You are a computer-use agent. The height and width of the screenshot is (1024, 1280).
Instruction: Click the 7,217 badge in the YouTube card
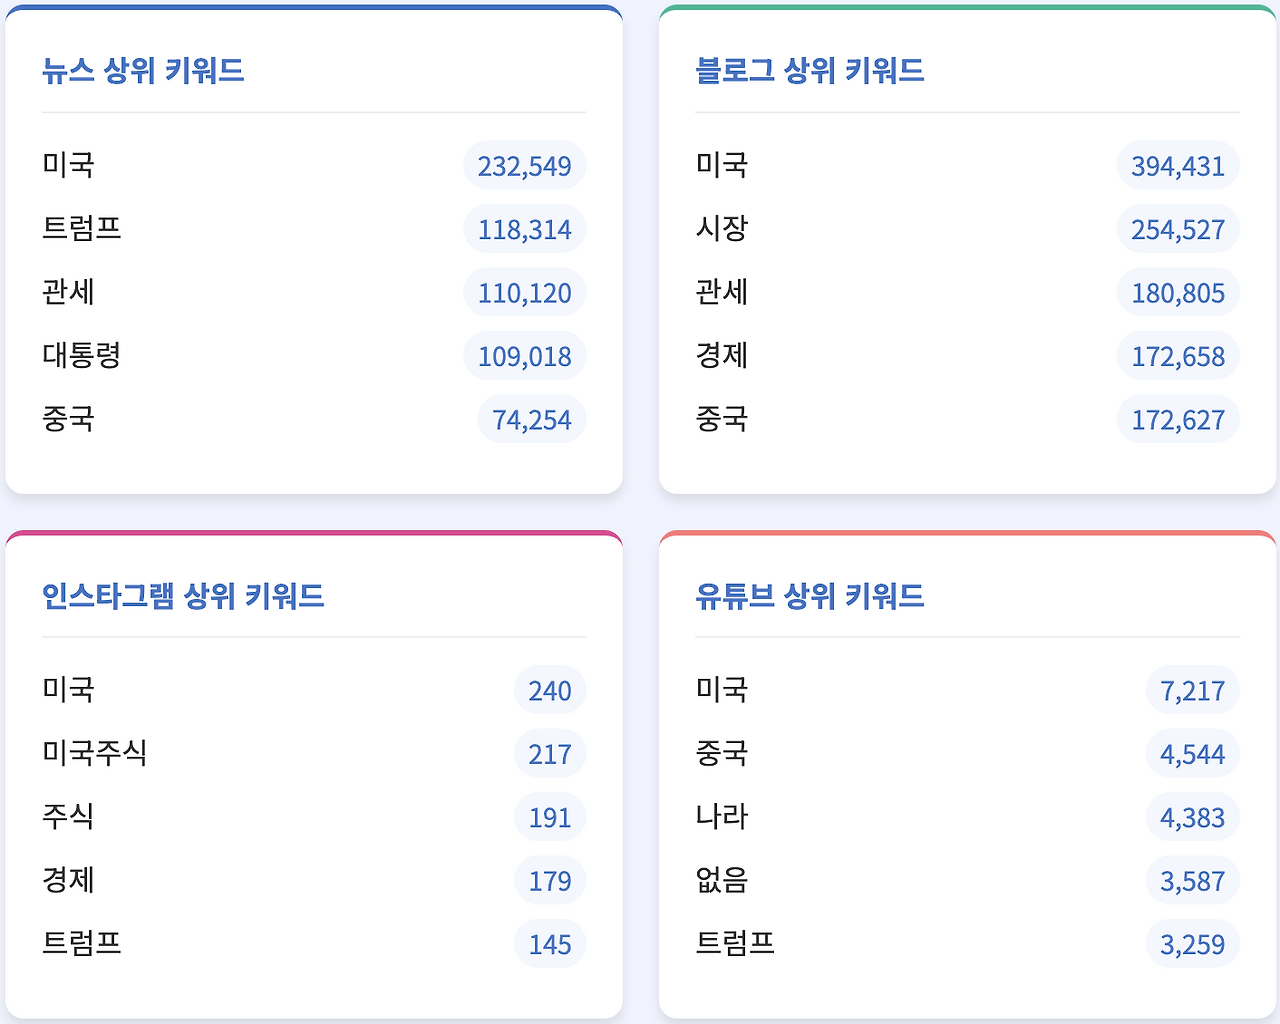click(x=1192, y=689)
